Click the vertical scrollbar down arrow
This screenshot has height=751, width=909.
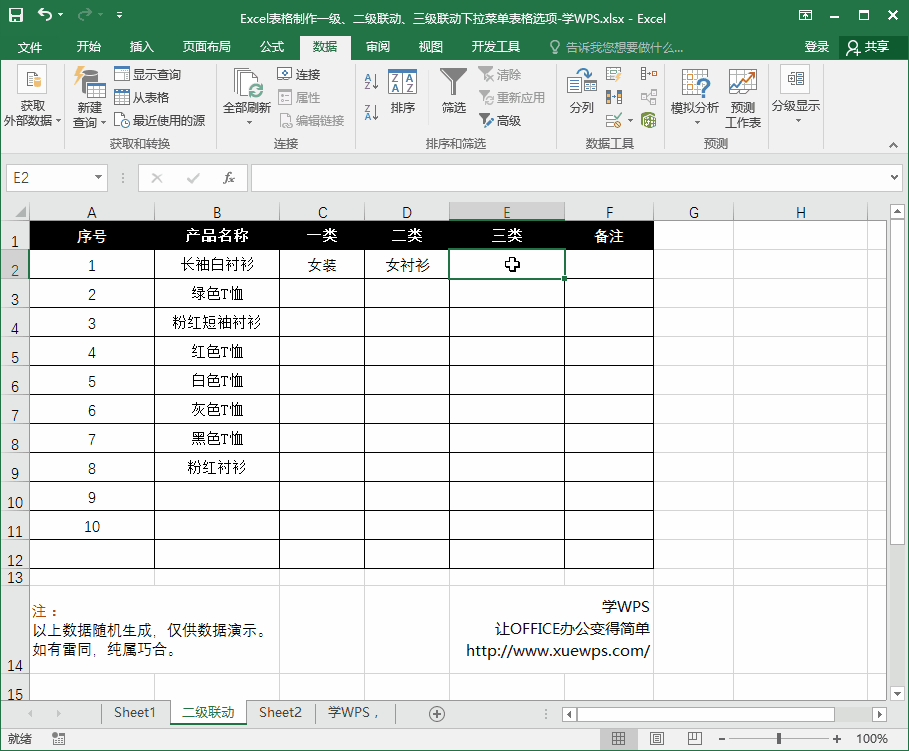(897, 693)
